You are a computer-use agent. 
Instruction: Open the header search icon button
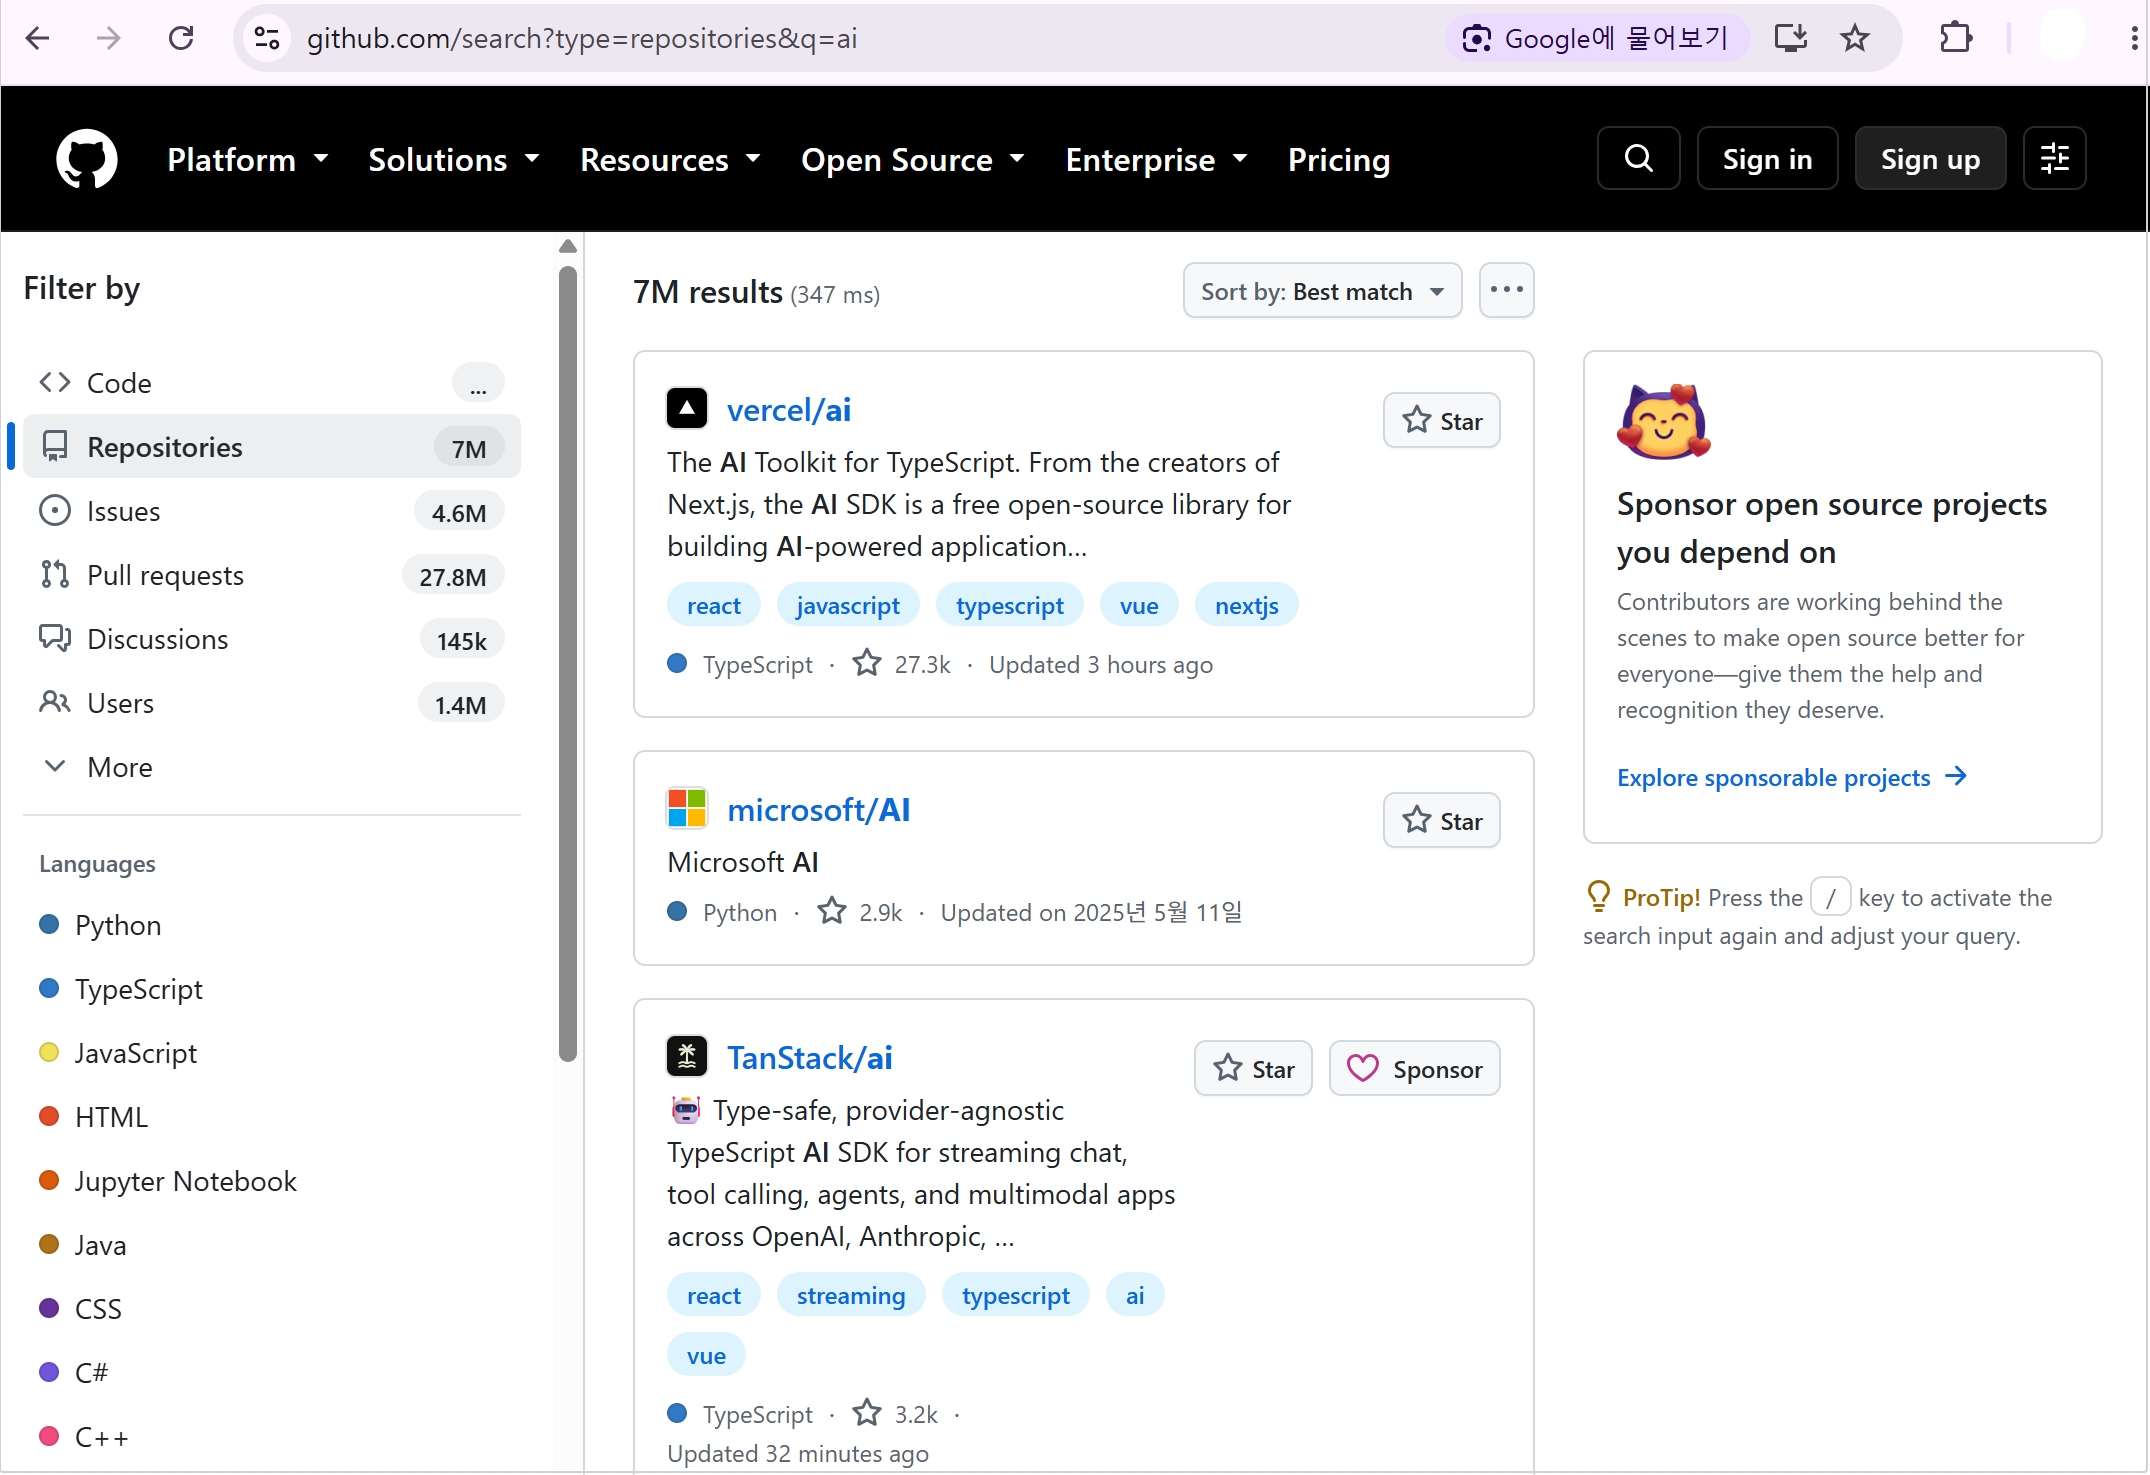tap(1638, 159)
